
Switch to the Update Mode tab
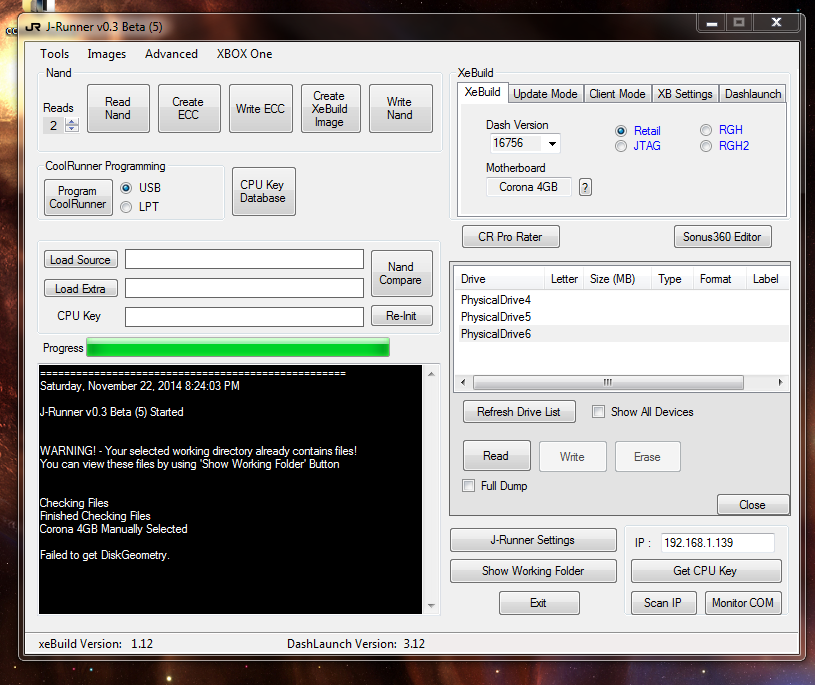[x=545, y=94]
